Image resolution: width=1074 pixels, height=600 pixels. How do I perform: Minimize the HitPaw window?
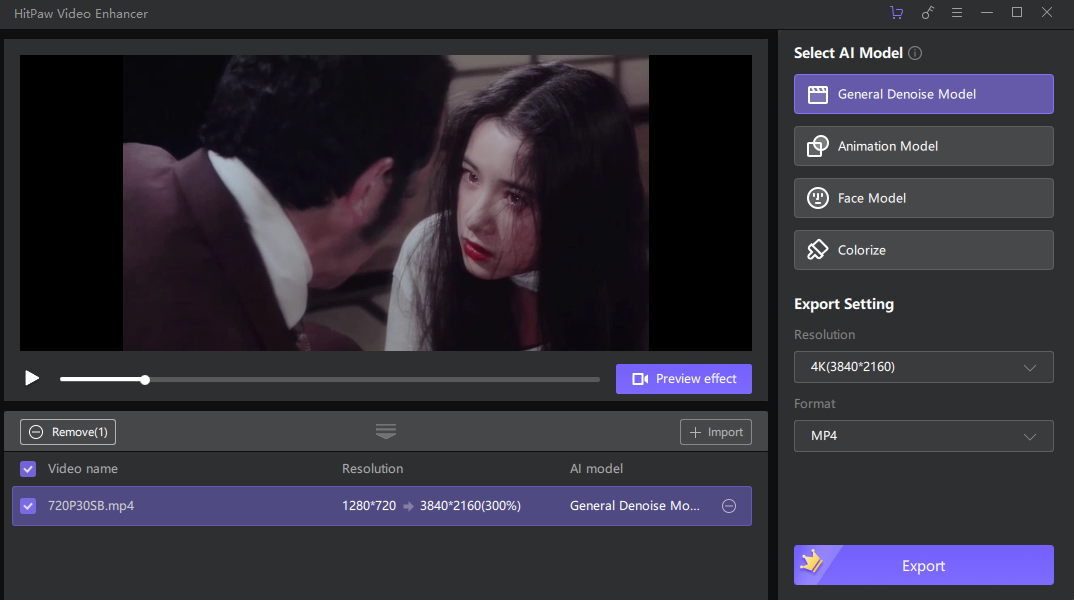(x=987, y=12)
